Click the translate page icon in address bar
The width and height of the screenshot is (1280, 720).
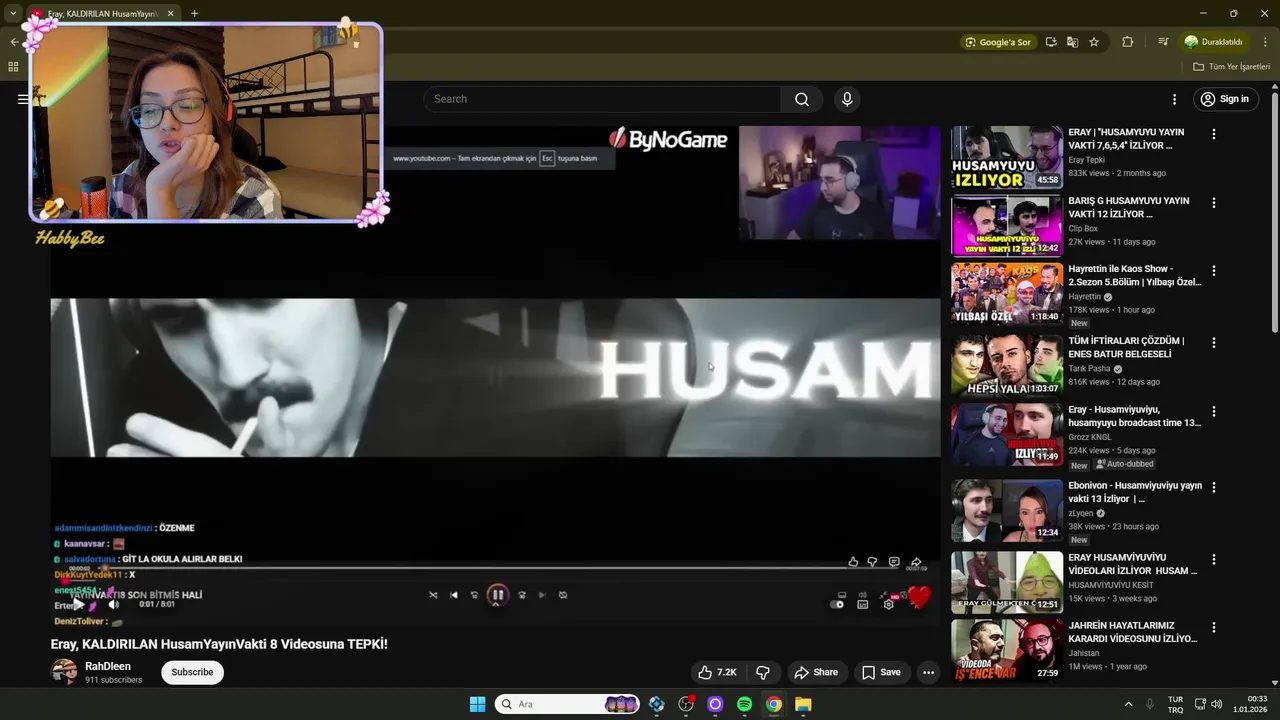(x=1072, y=42)
